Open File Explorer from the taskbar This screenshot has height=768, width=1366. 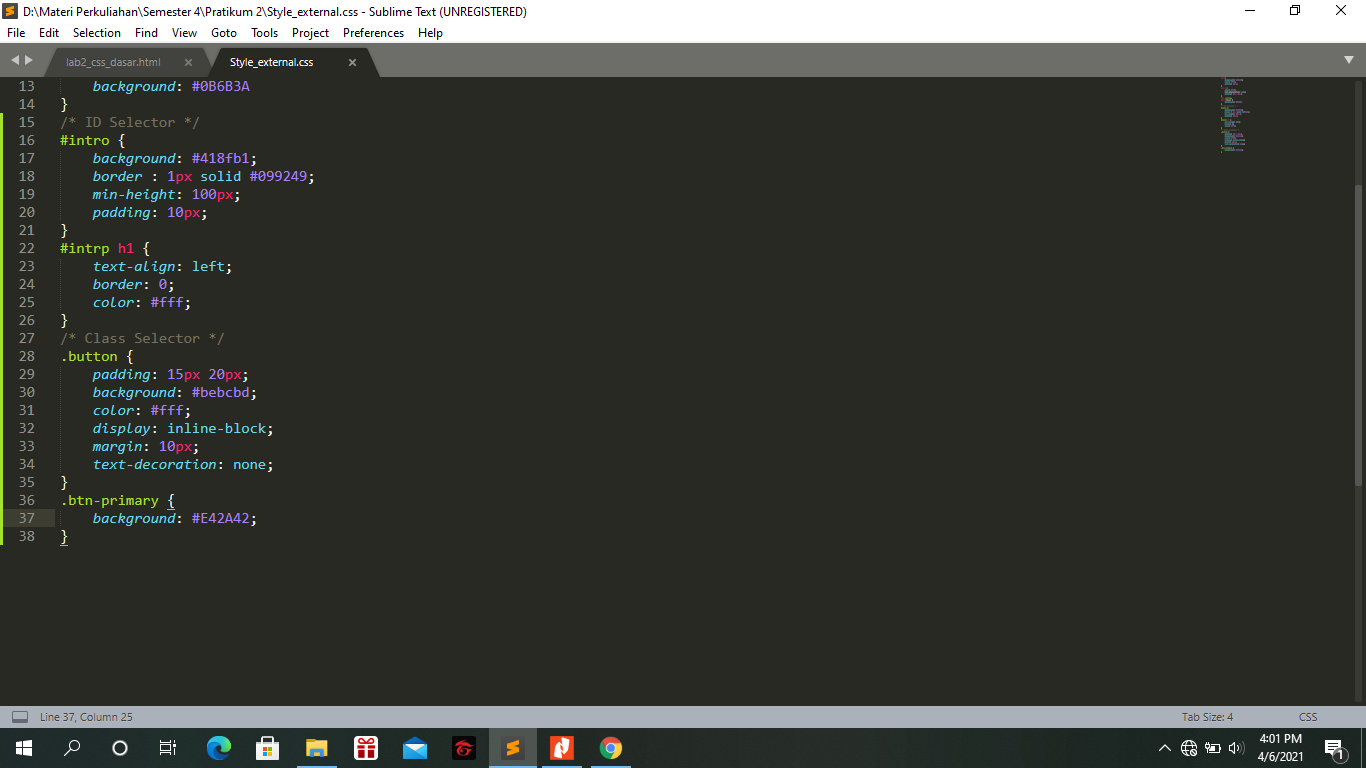pyautogui.click(x=317, y=748)
